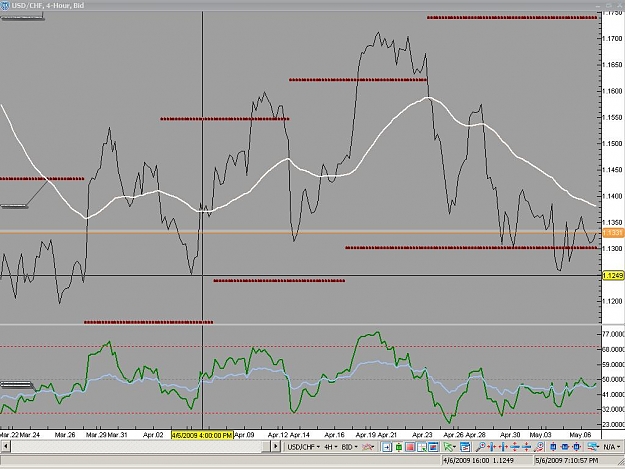Screen dimensions: 625x469
Task: Click the Apr.23 date axis label
Action: click(422, 435)
